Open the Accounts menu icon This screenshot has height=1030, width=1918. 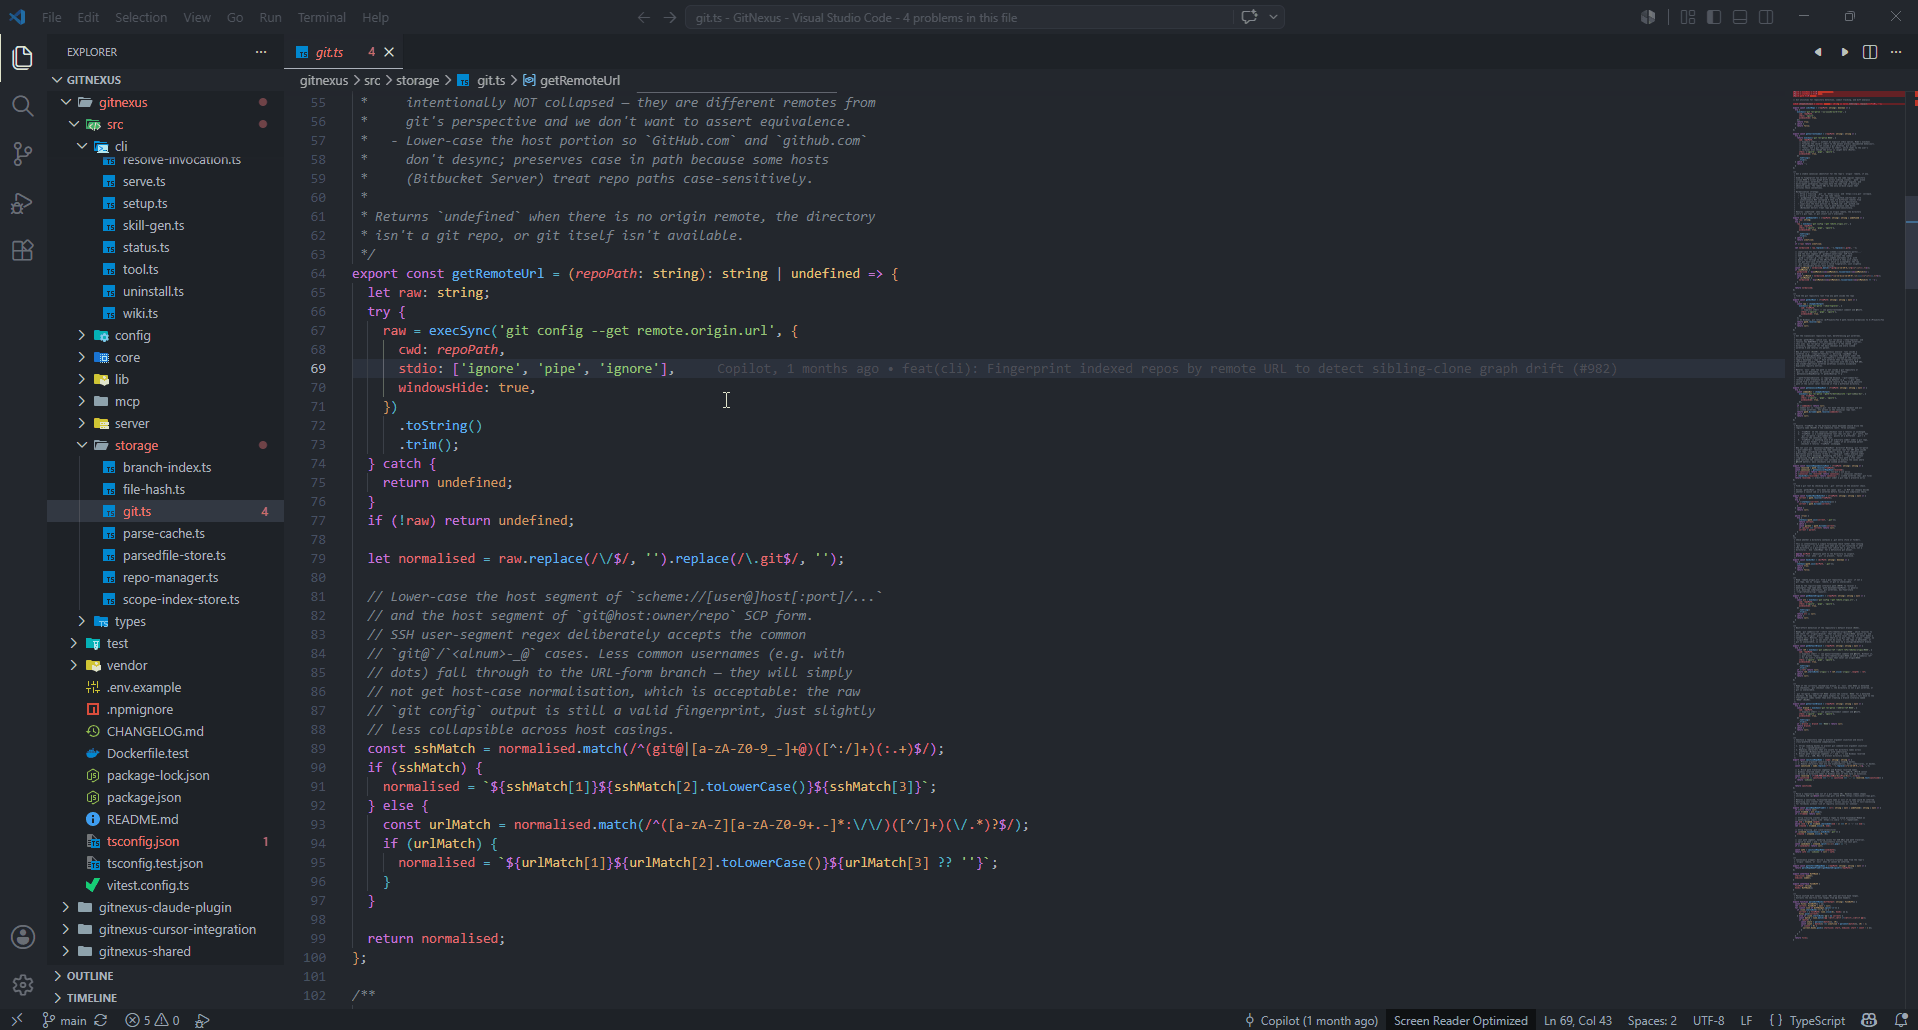(x=22, y=937)
